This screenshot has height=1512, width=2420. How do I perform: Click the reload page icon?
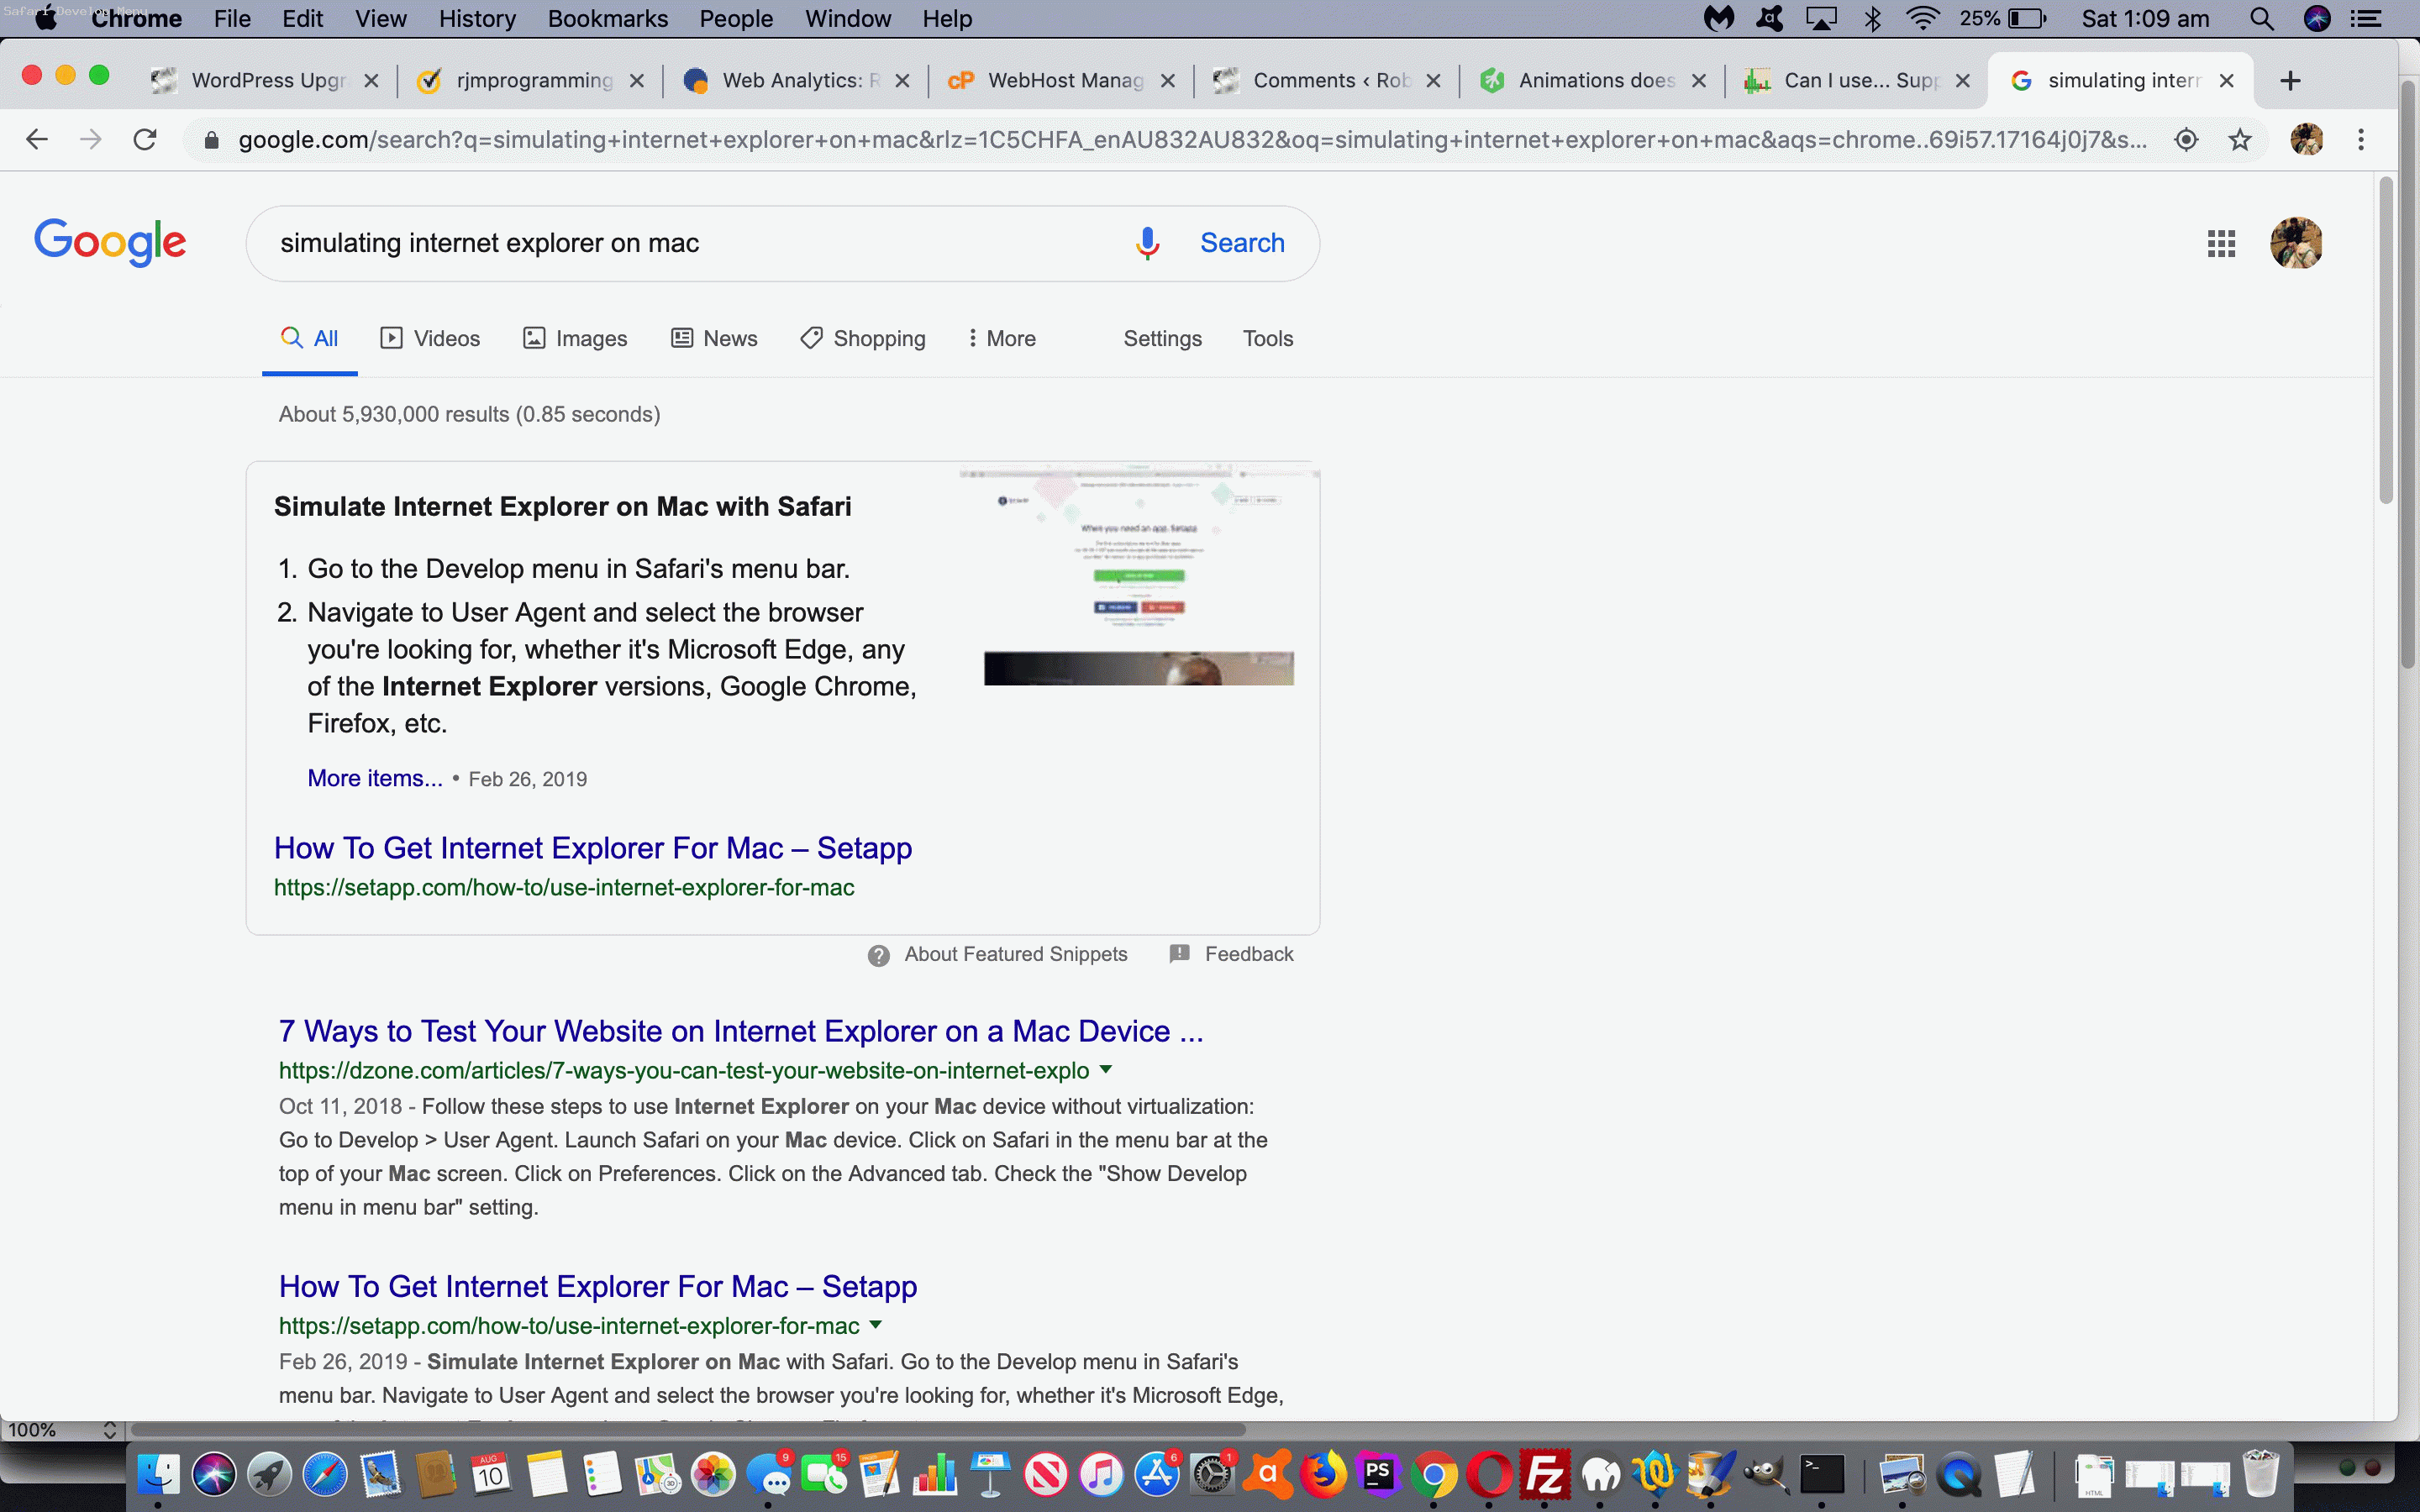(145, 139)
